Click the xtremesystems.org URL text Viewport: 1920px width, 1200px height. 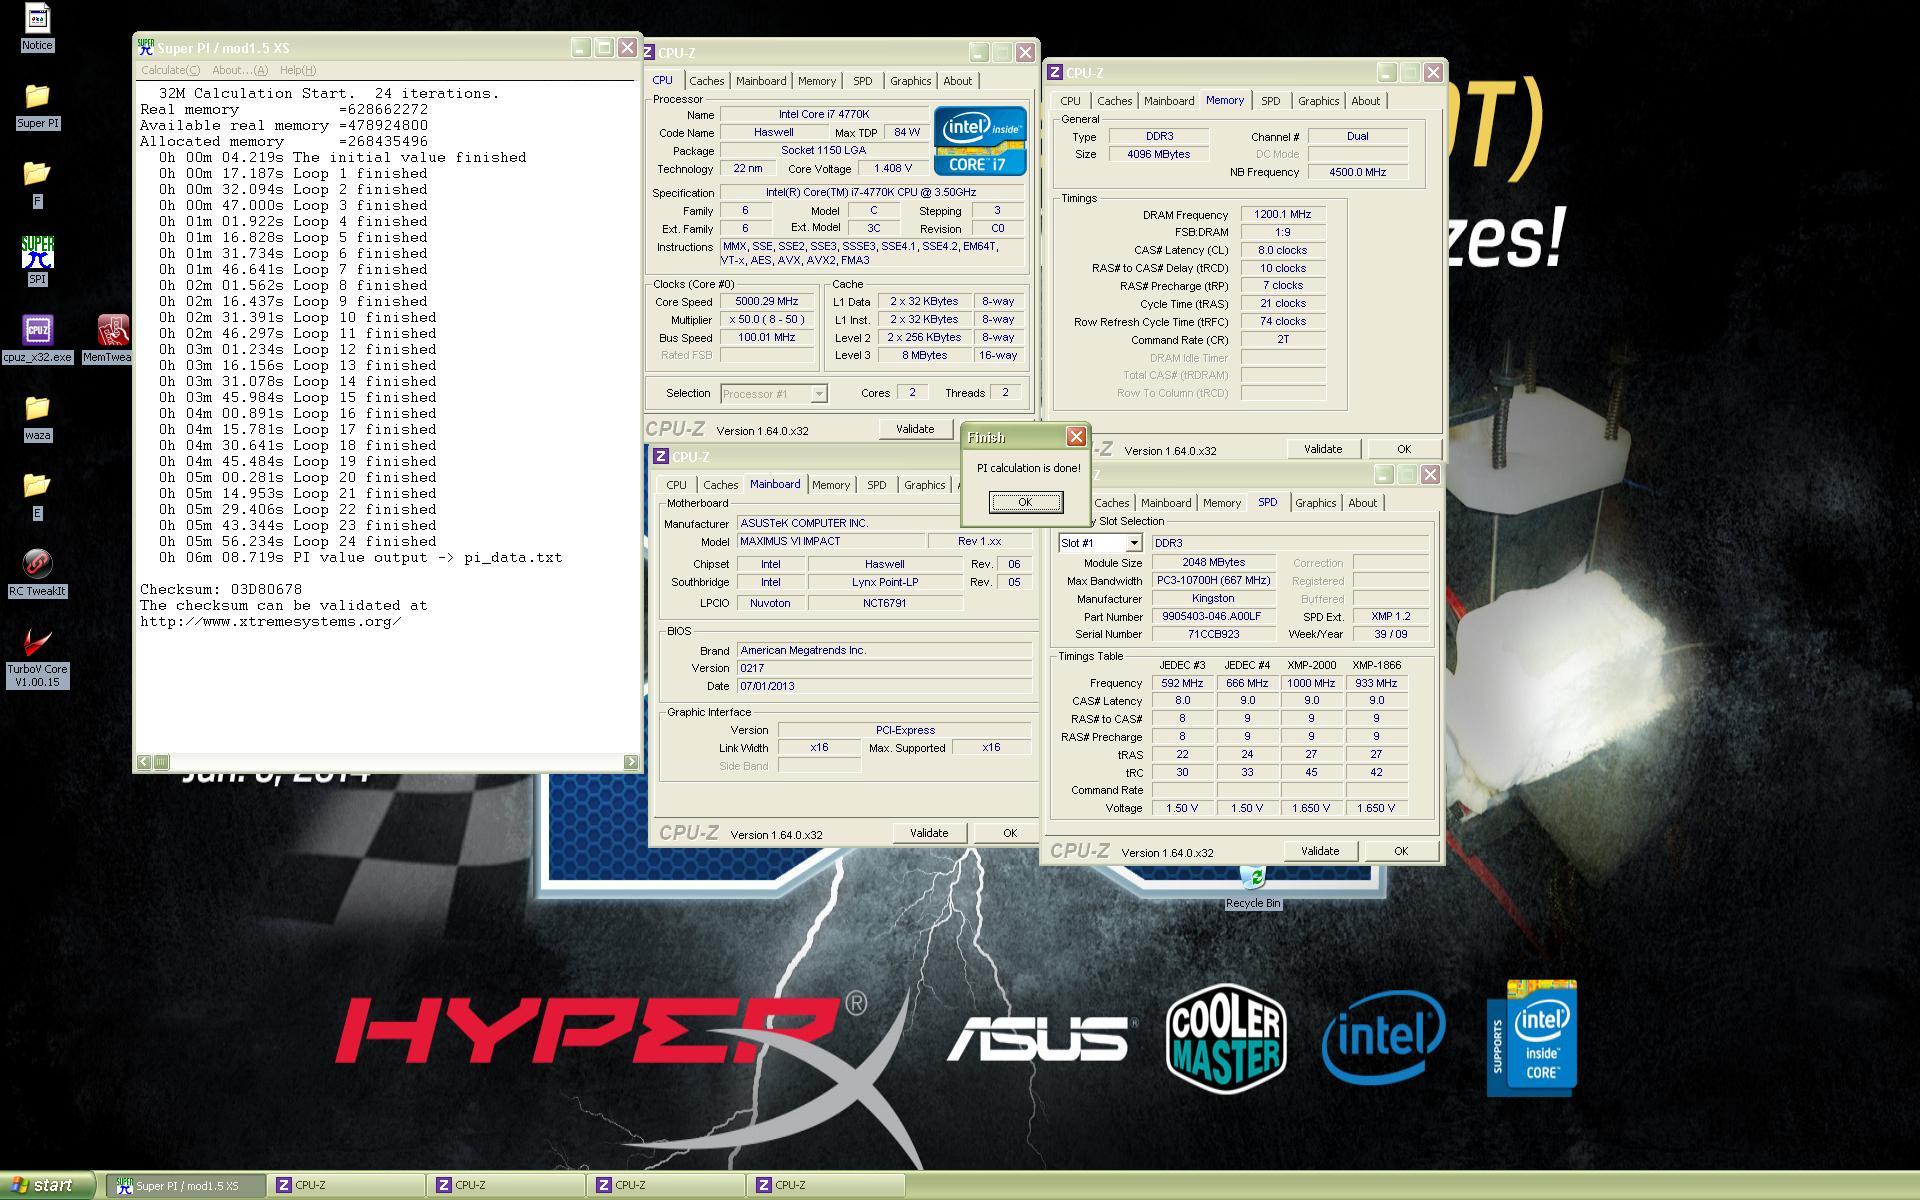tap(270, 621)
